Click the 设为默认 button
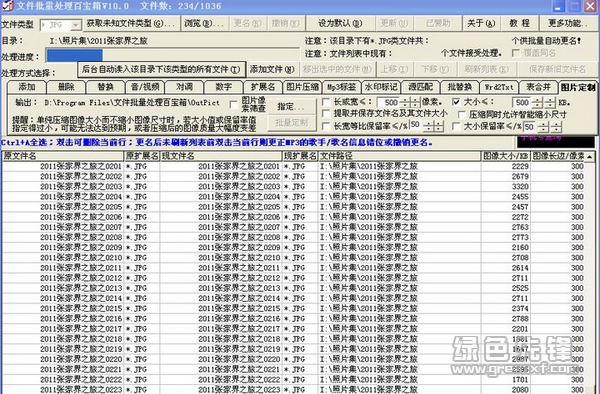600x394 pixels. 340,23
